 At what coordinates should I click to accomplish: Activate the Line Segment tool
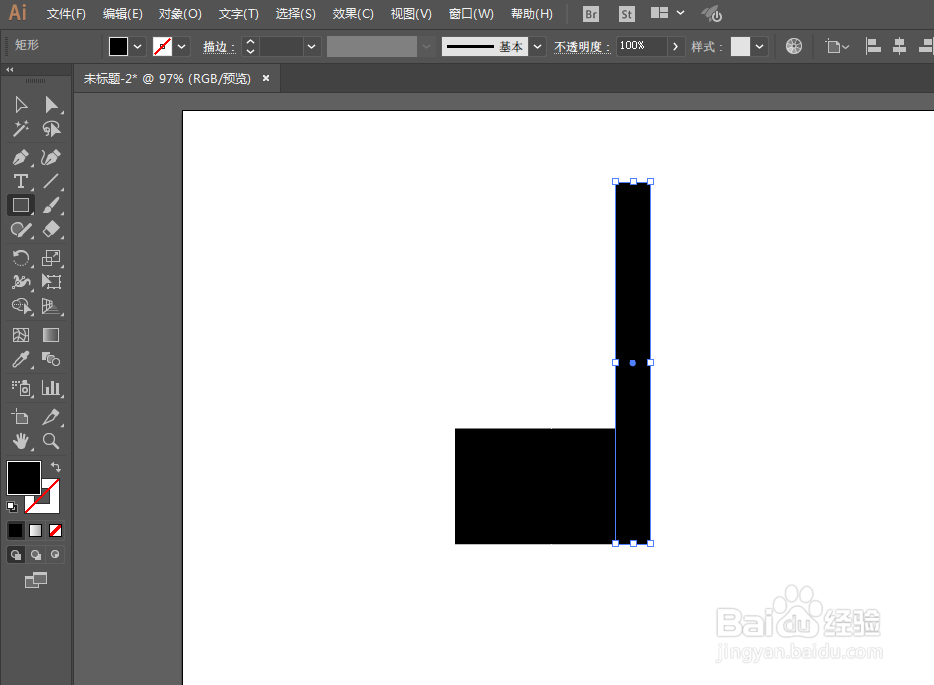(x=51, y=181)
